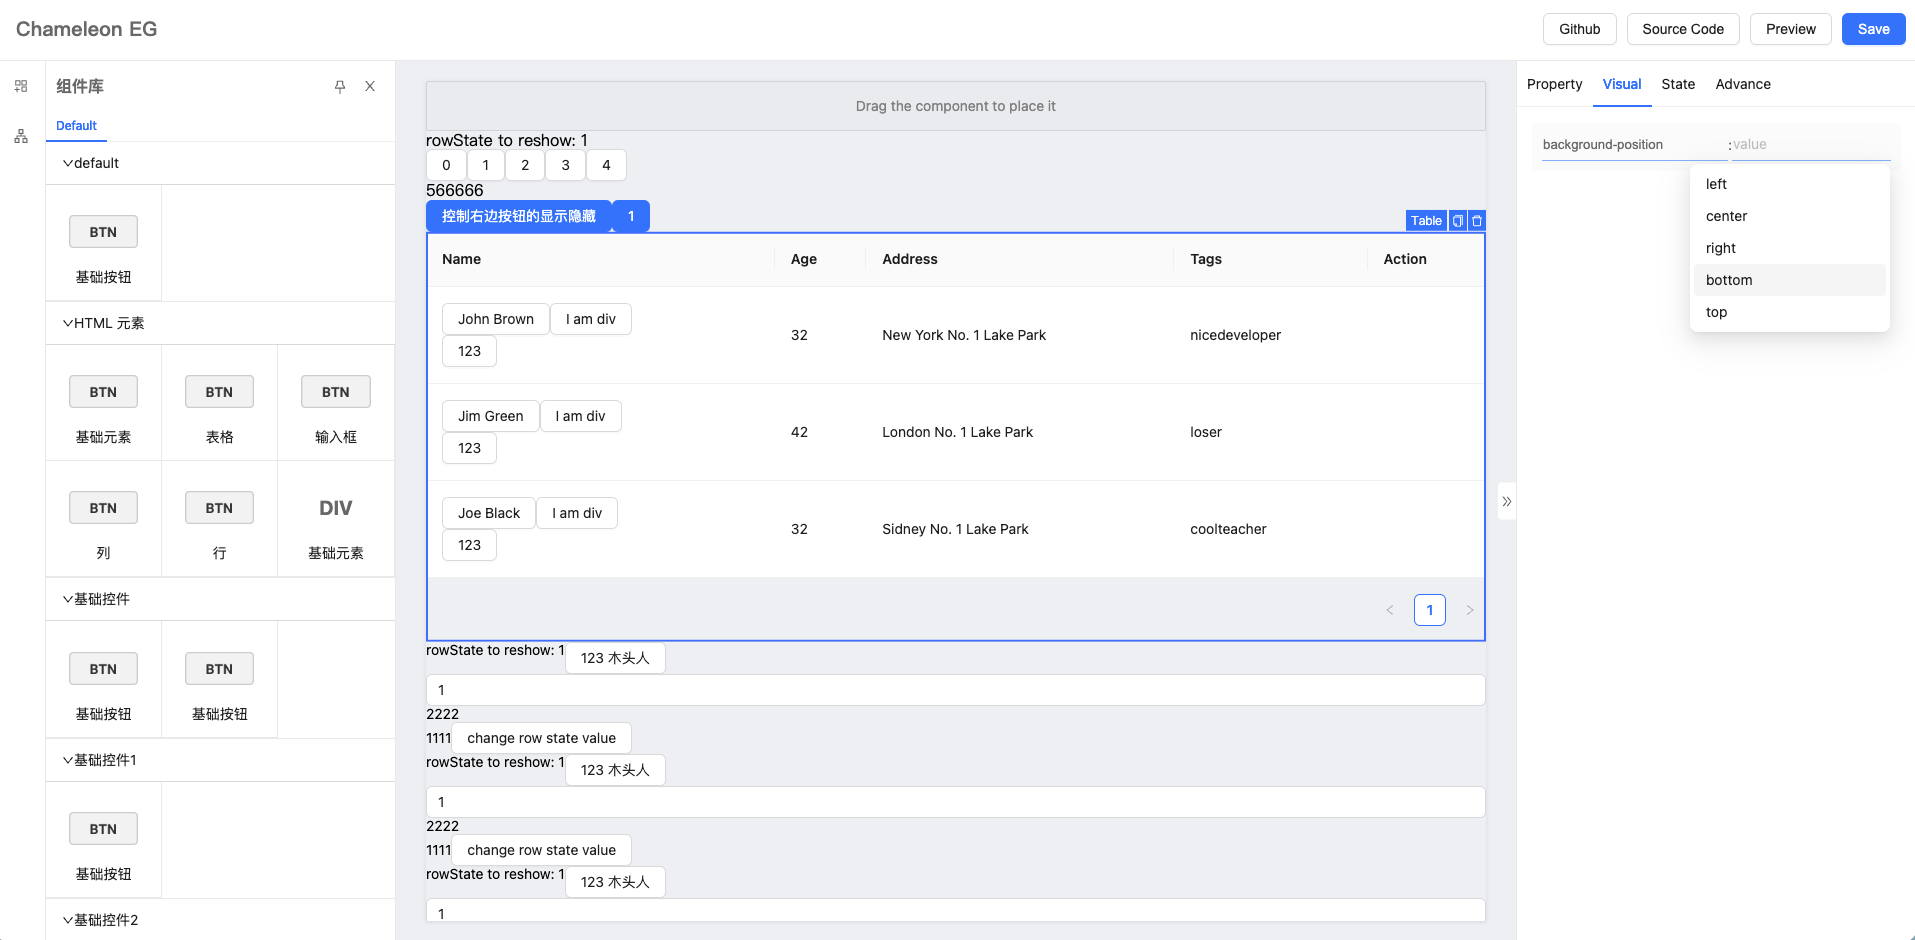Click the Chameleon EG title

(x=86, y=29)
